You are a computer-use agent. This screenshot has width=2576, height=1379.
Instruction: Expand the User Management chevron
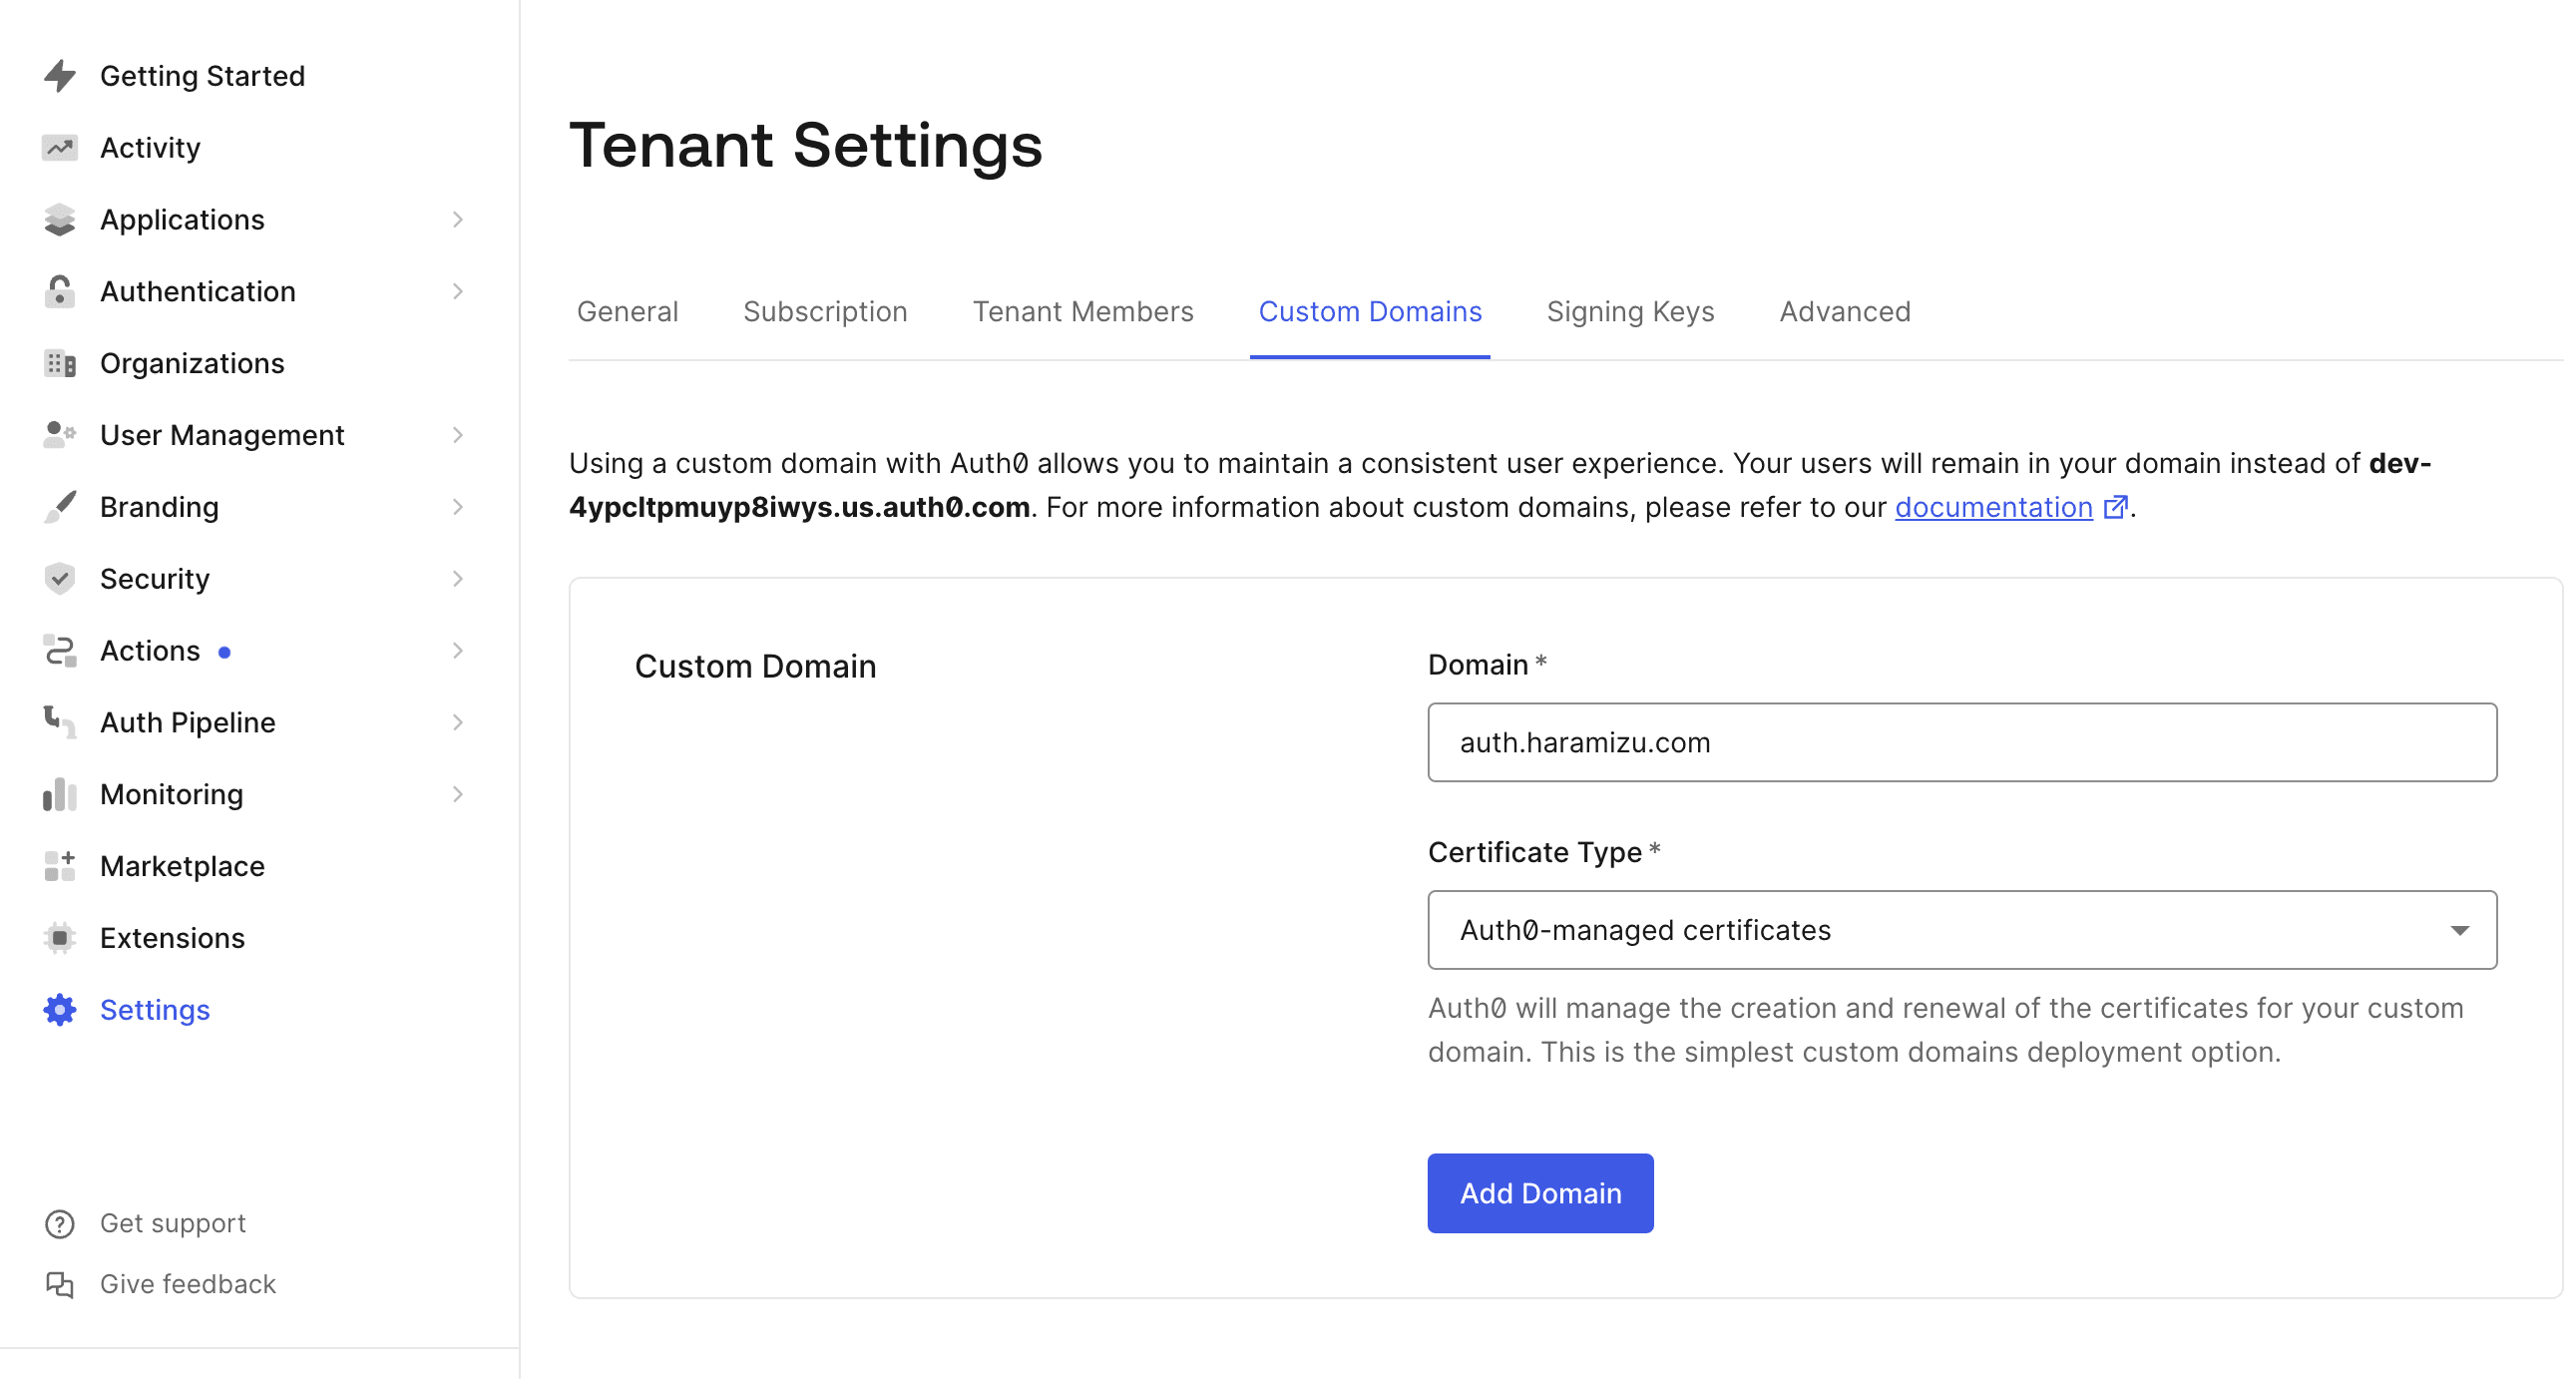(x=457, y=435)
